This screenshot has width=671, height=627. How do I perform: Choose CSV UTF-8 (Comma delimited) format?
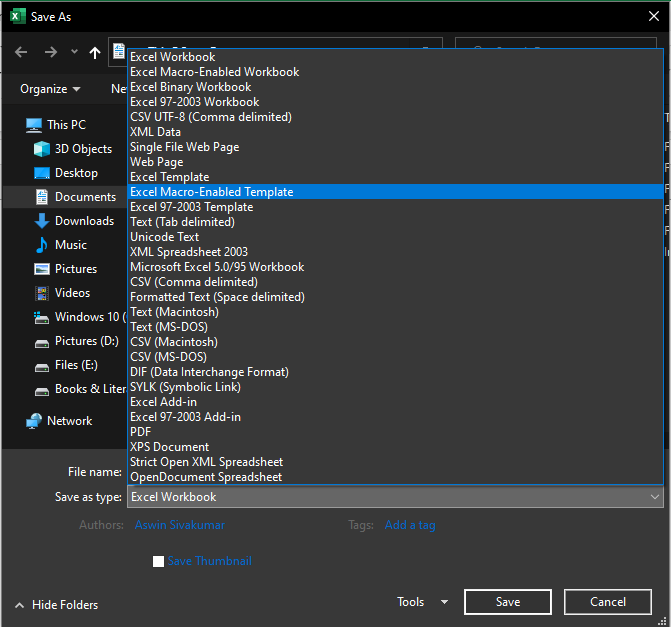point(395,117)
